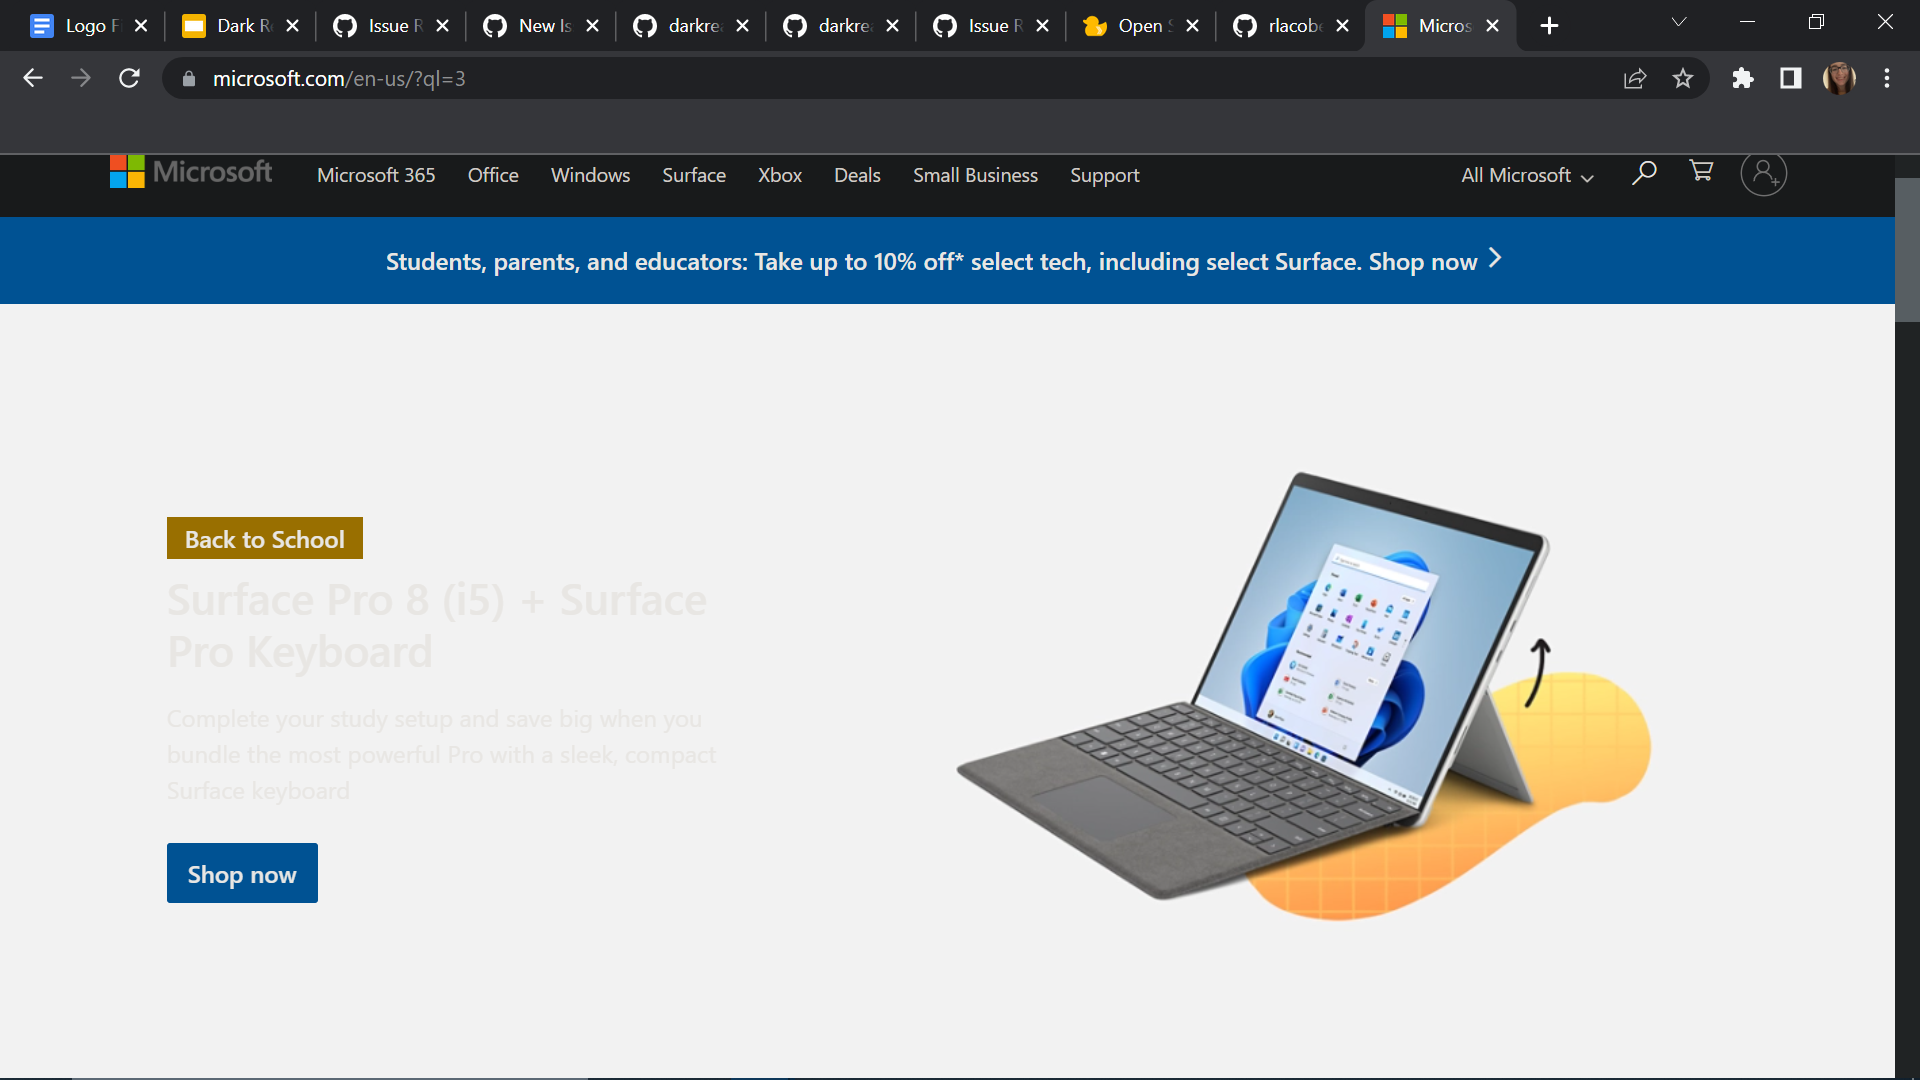Viewport: 1920px width, 1080px height.
Task: Click the share icon in the address bar
Action: click(1634, 78)
